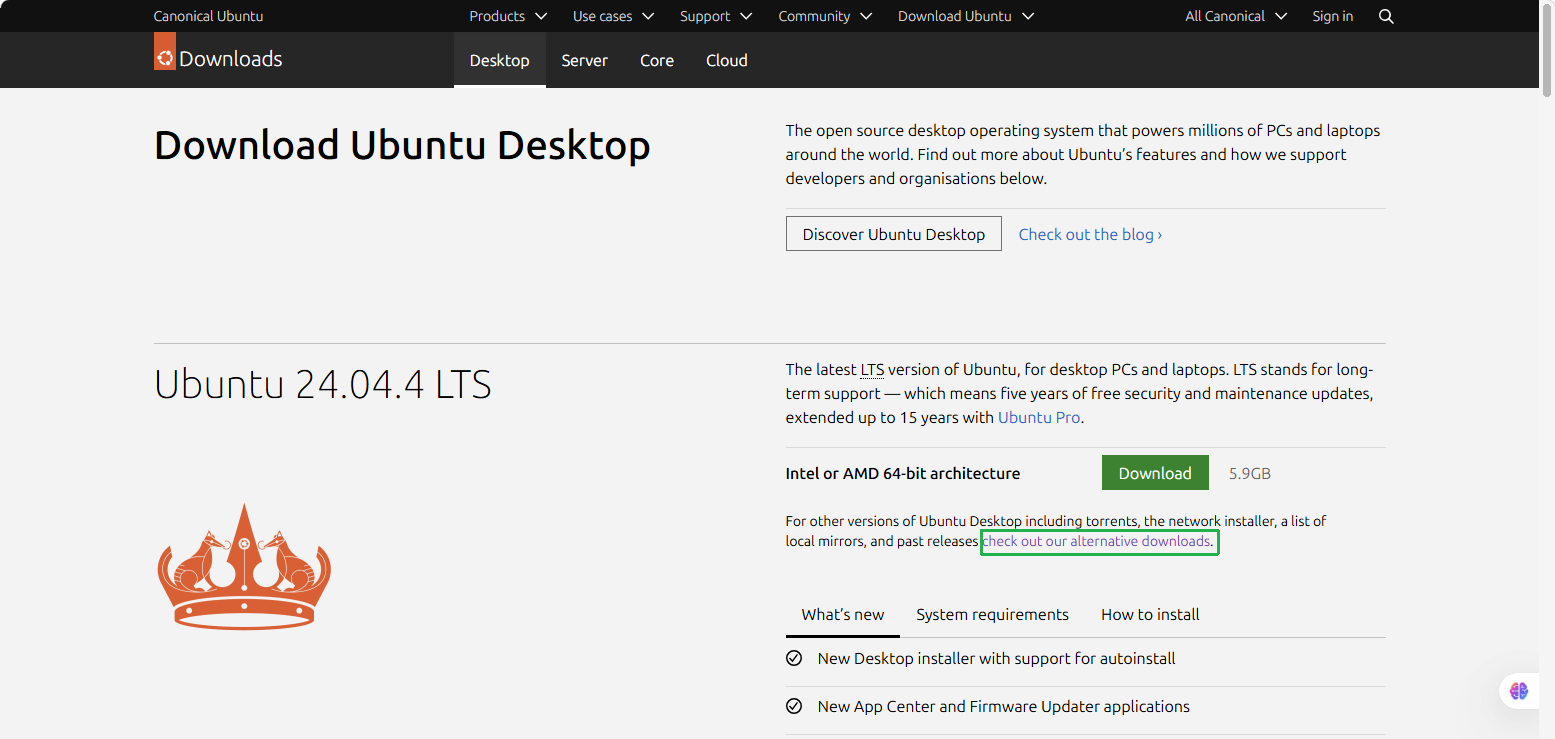1555x739 pixels.
Task: Open the Cloud tab
Action: [727, 60]
